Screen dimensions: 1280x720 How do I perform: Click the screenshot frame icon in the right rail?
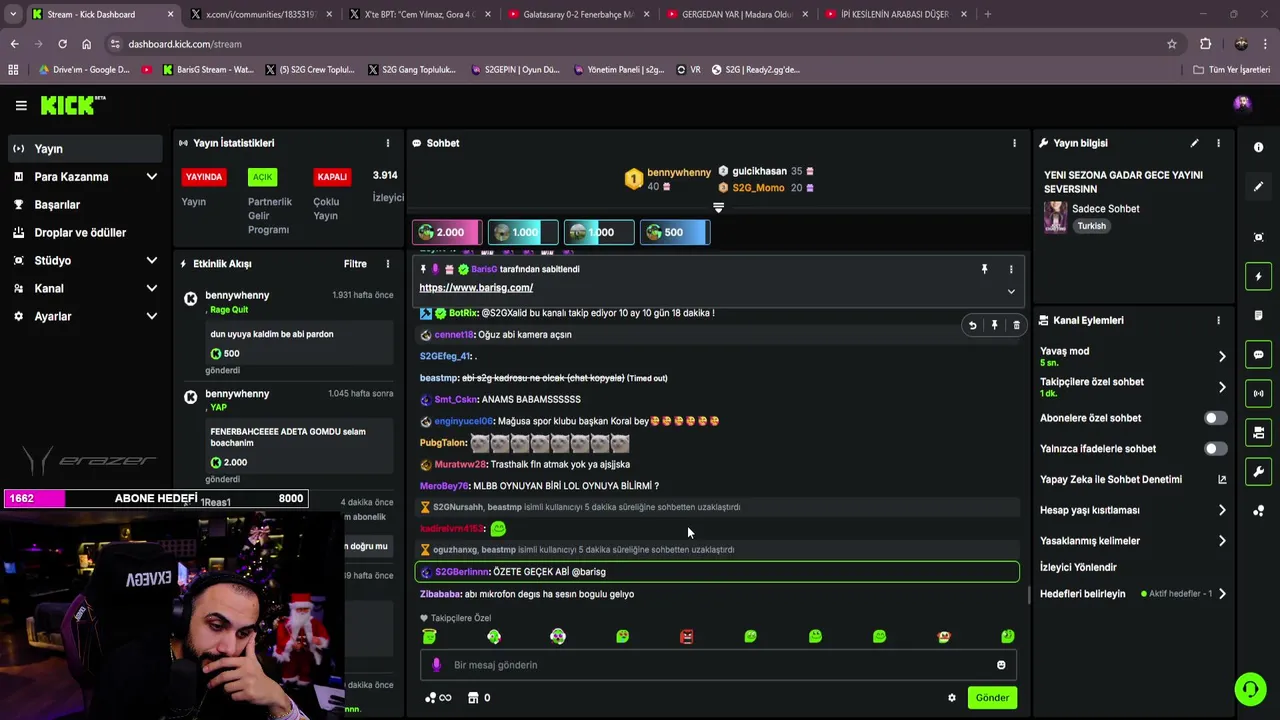1258,237
